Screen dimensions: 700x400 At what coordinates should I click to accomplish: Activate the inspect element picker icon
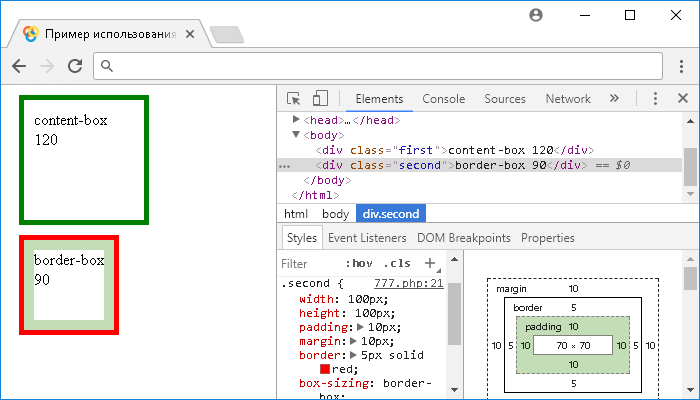[293, 99]
